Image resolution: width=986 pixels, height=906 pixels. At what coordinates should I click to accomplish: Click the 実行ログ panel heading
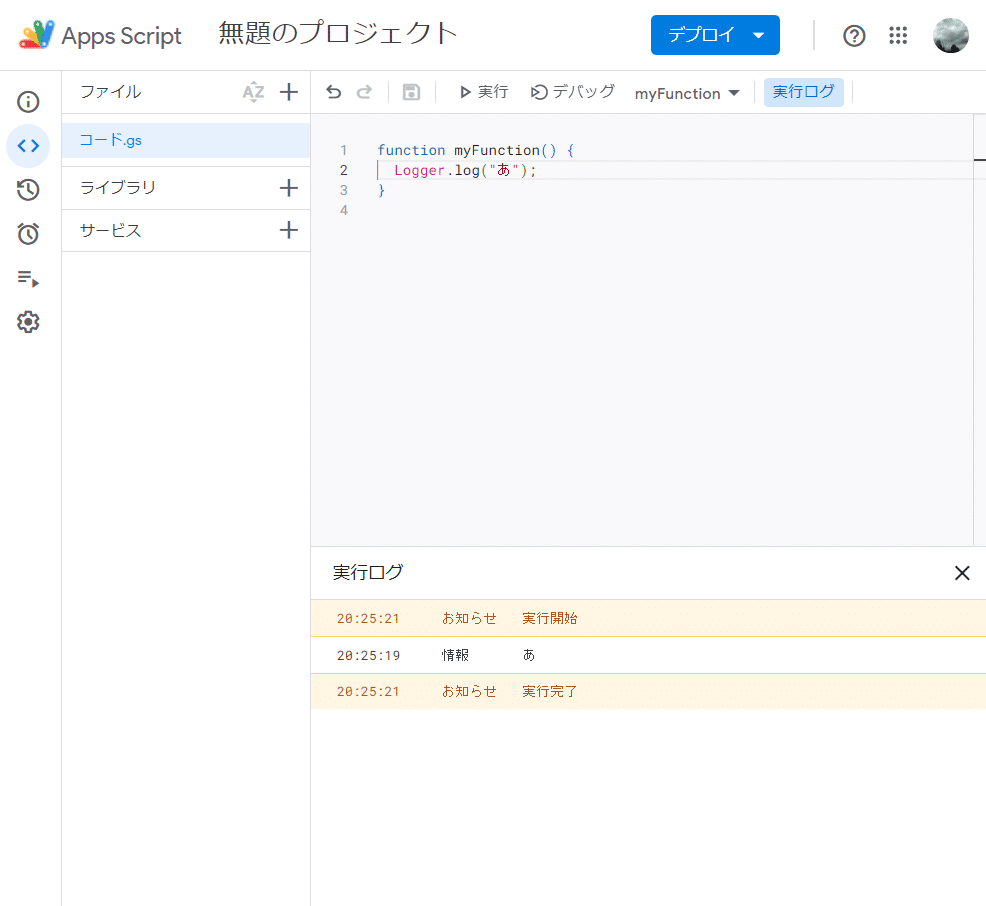(368, 572)
